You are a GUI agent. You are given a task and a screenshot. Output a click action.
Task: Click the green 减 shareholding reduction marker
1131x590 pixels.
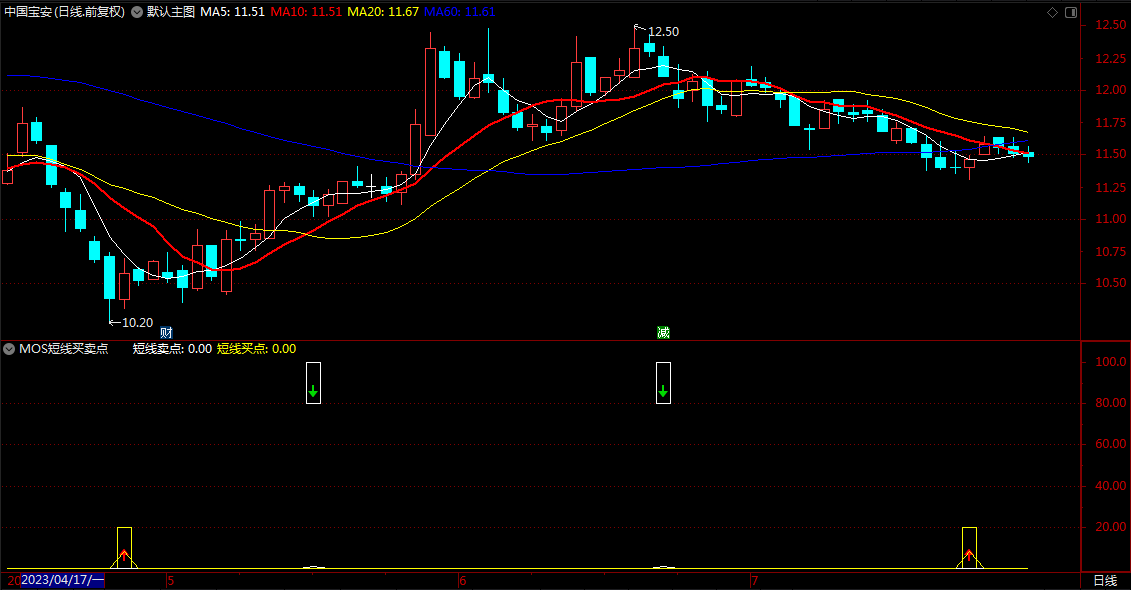(663, 333)
